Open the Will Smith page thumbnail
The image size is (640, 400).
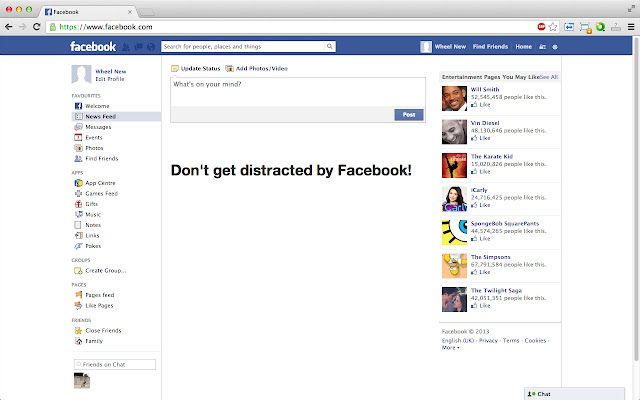click(x=454, y=98)
